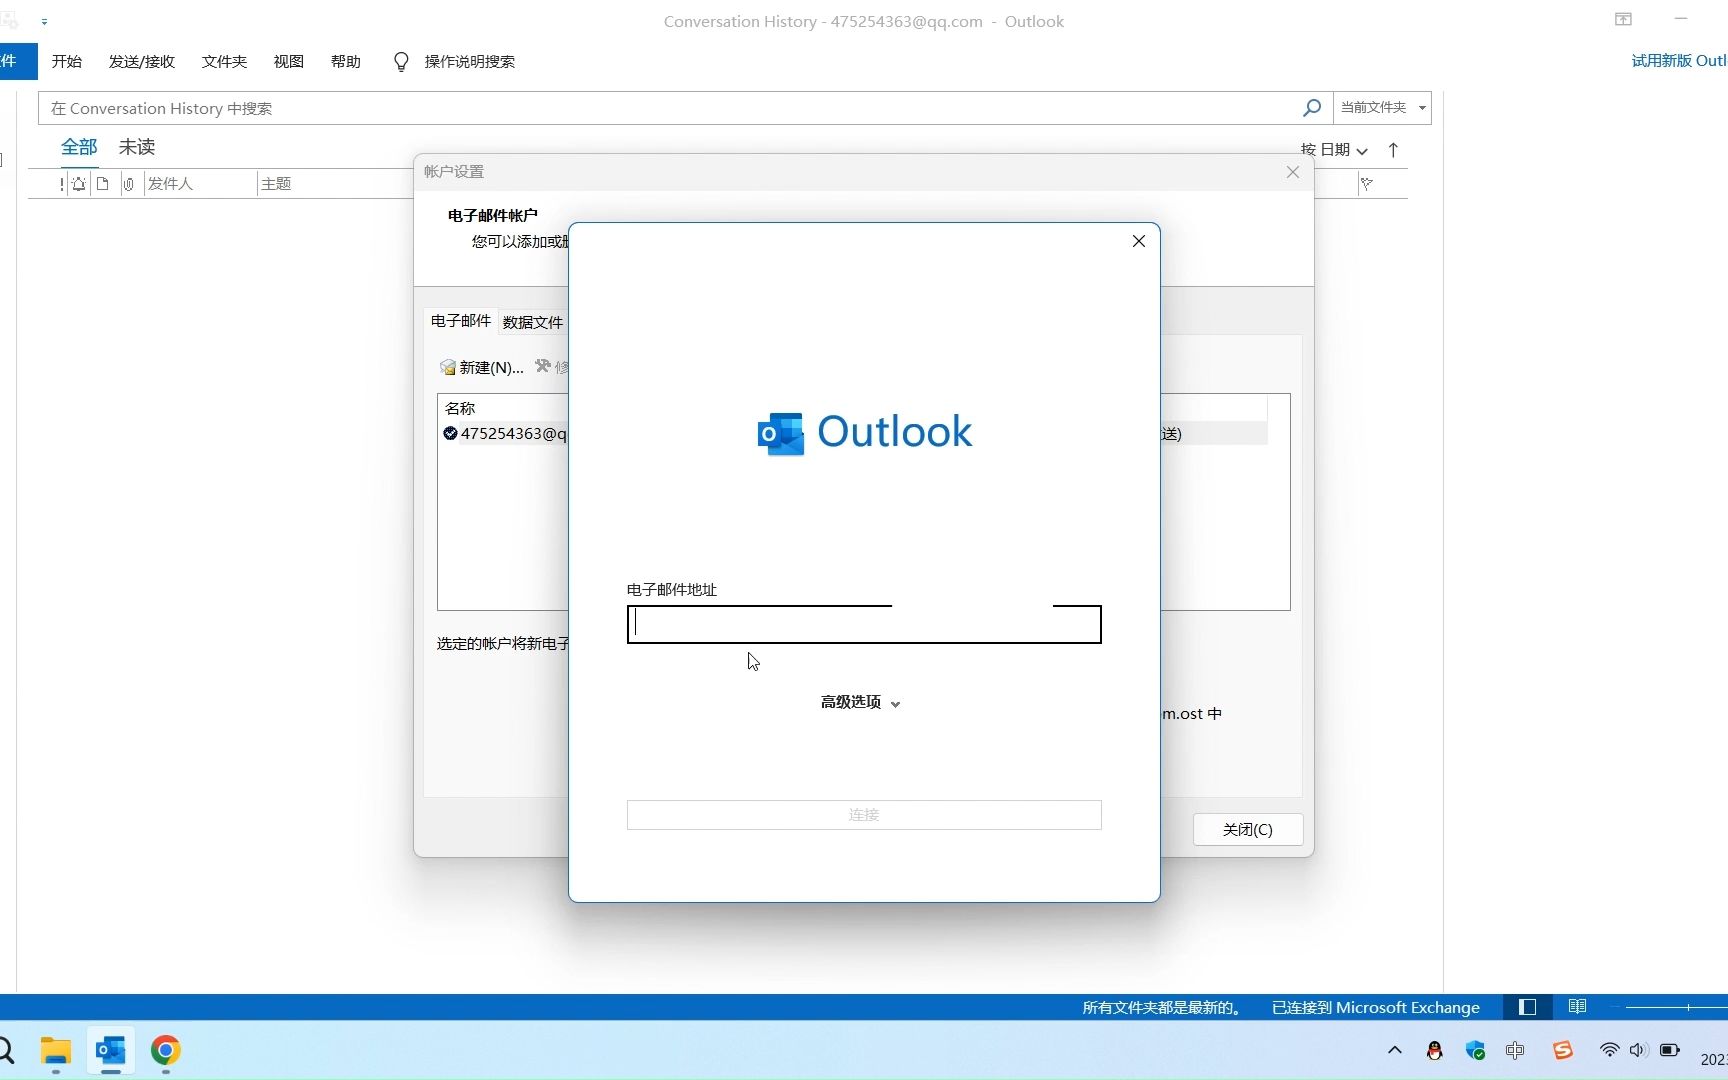1728x1080 pixels.
Task: Show 未读 messages filter
Action: 137,147
